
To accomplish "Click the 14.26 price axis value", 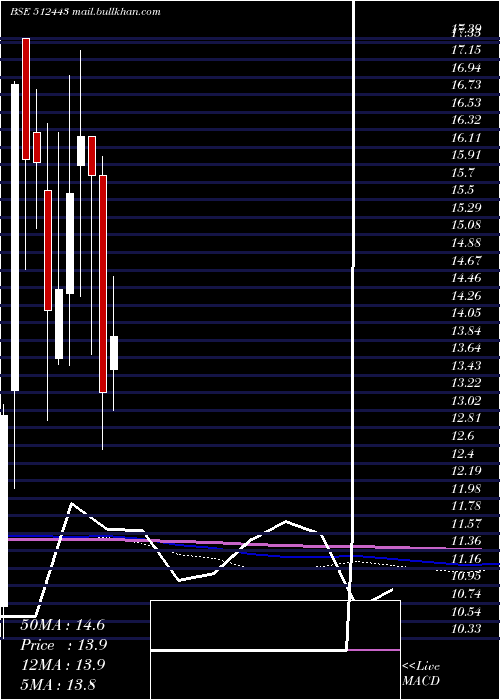I will coord(466,295).
